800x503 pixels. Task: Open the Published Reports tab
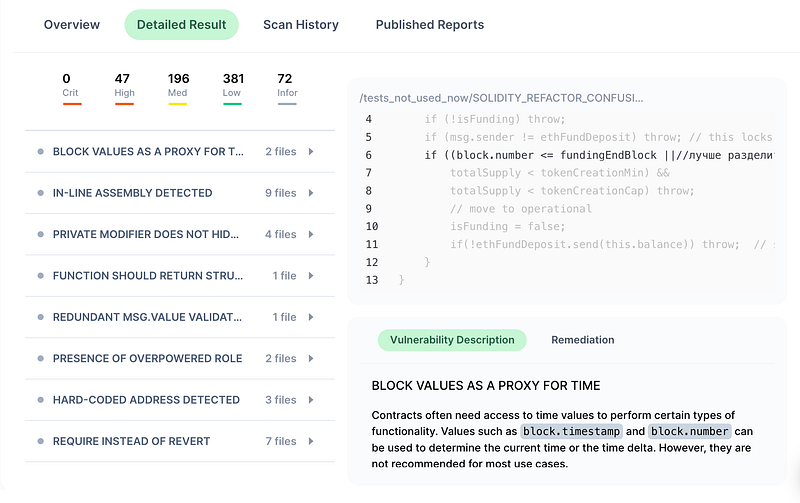429,25
